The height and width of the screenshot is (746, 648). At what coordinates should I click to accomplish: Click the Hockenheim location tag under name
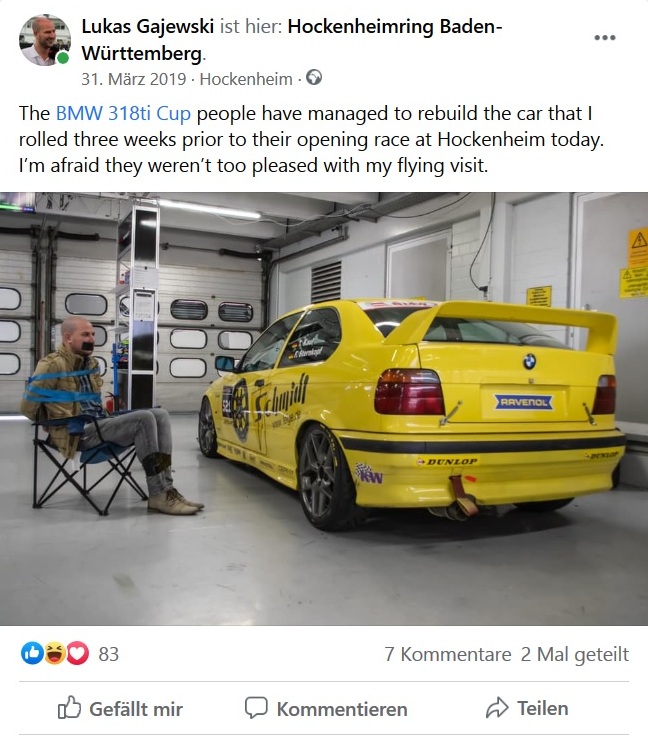(246, 79)
